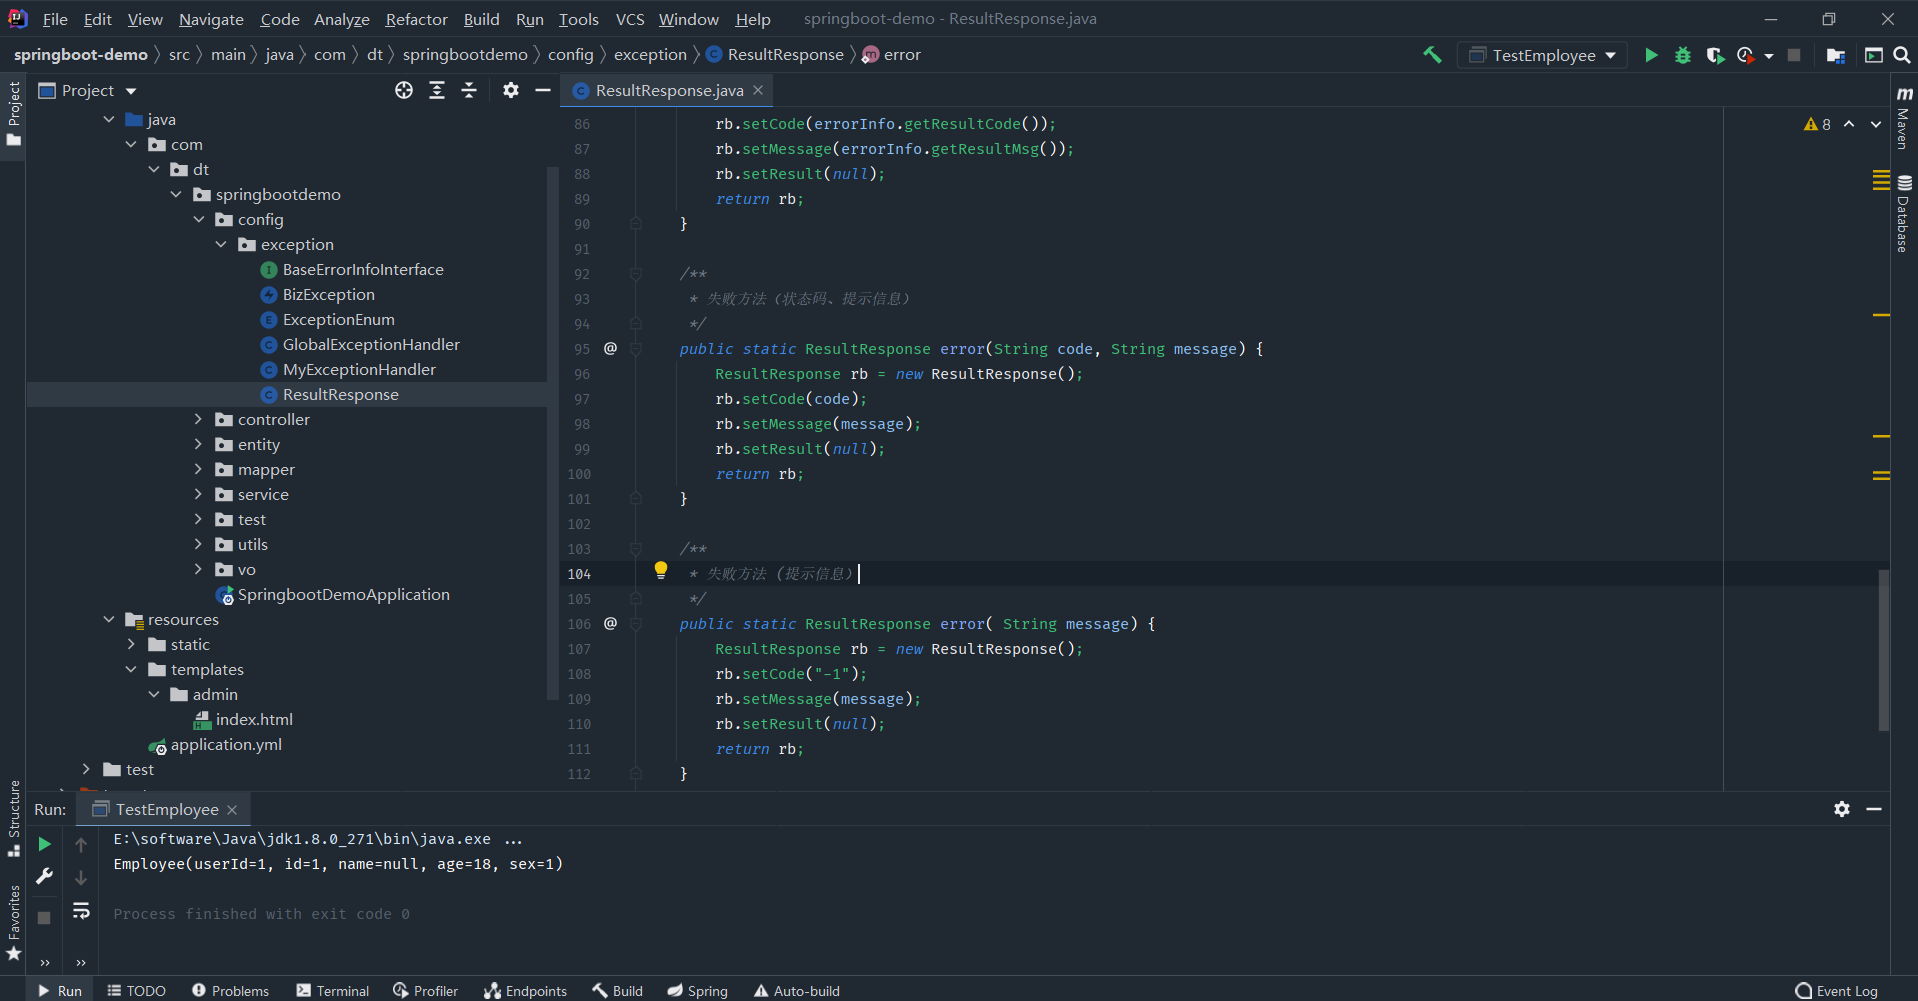Hide the Project panel with minus icon

(543, 90)
